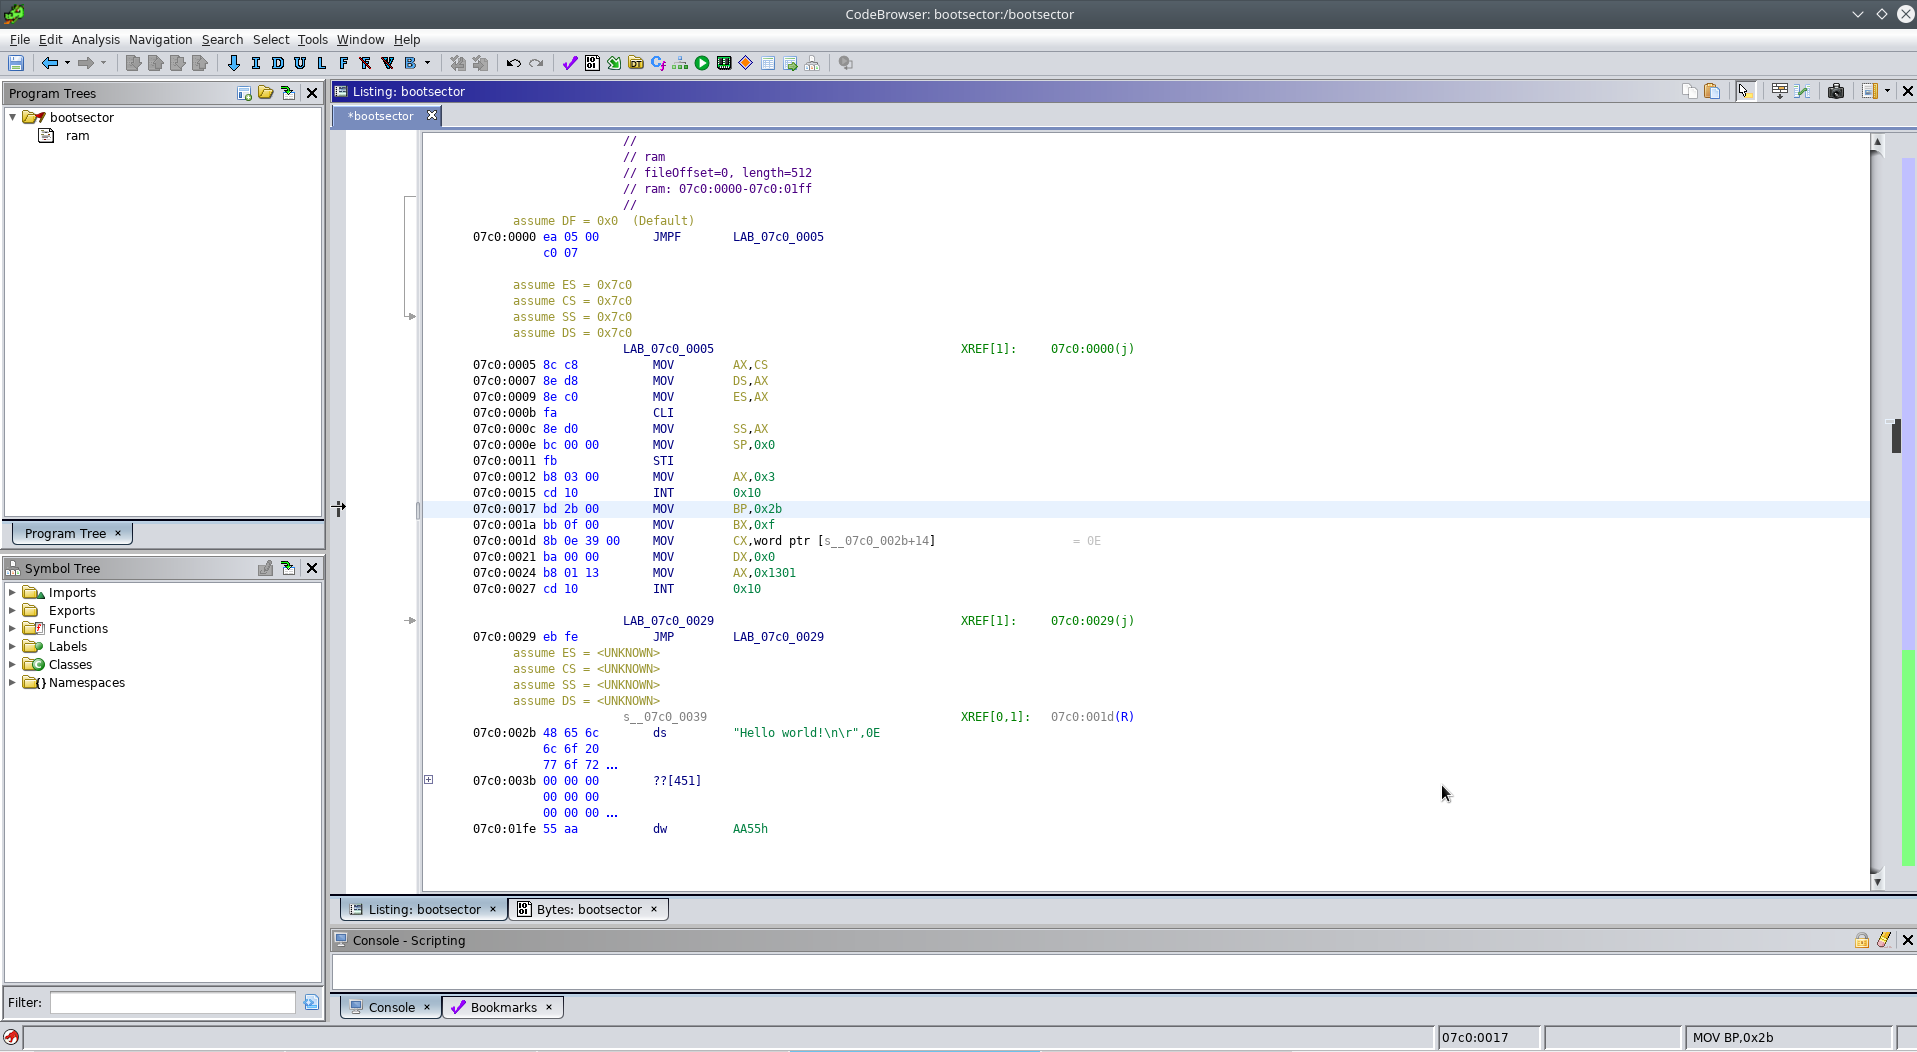Undo the last action
This screenshot has width=1917, height=1052.
(x=512, y=63)
